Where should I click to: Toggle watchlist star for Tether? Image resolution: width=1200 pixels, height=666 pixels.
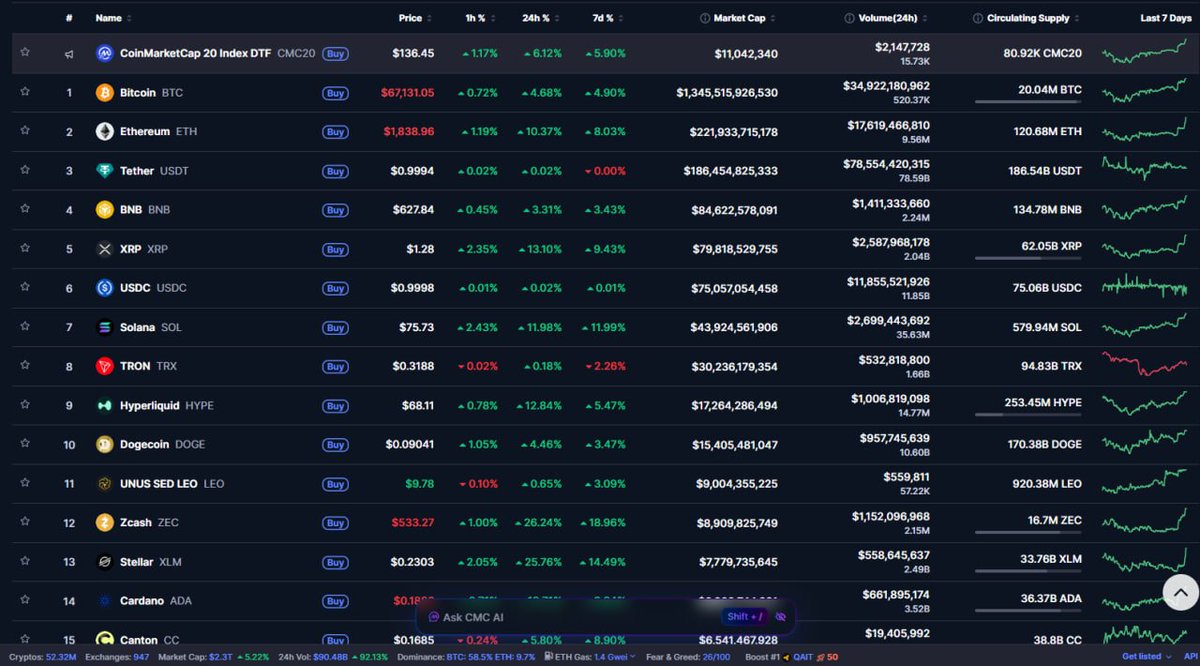coord(25,170)
